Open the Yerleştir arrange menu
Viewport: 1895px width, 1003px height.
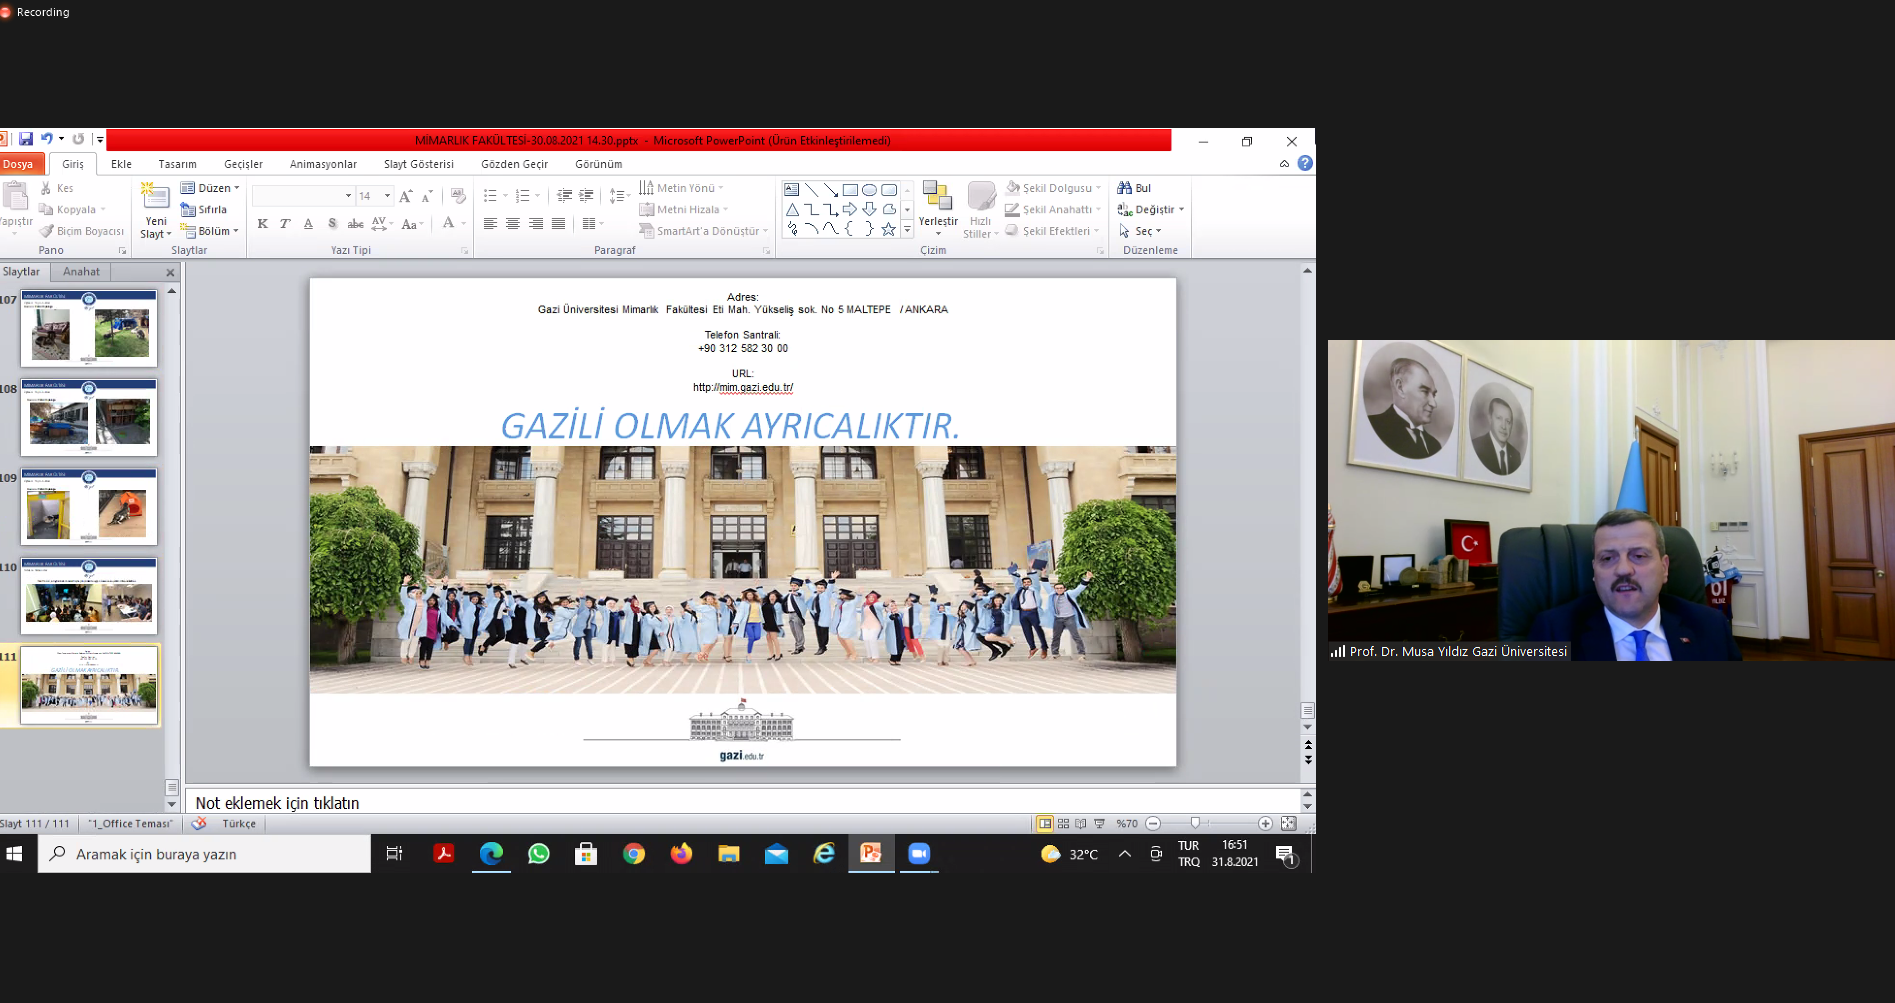click(x=938, y=209)
